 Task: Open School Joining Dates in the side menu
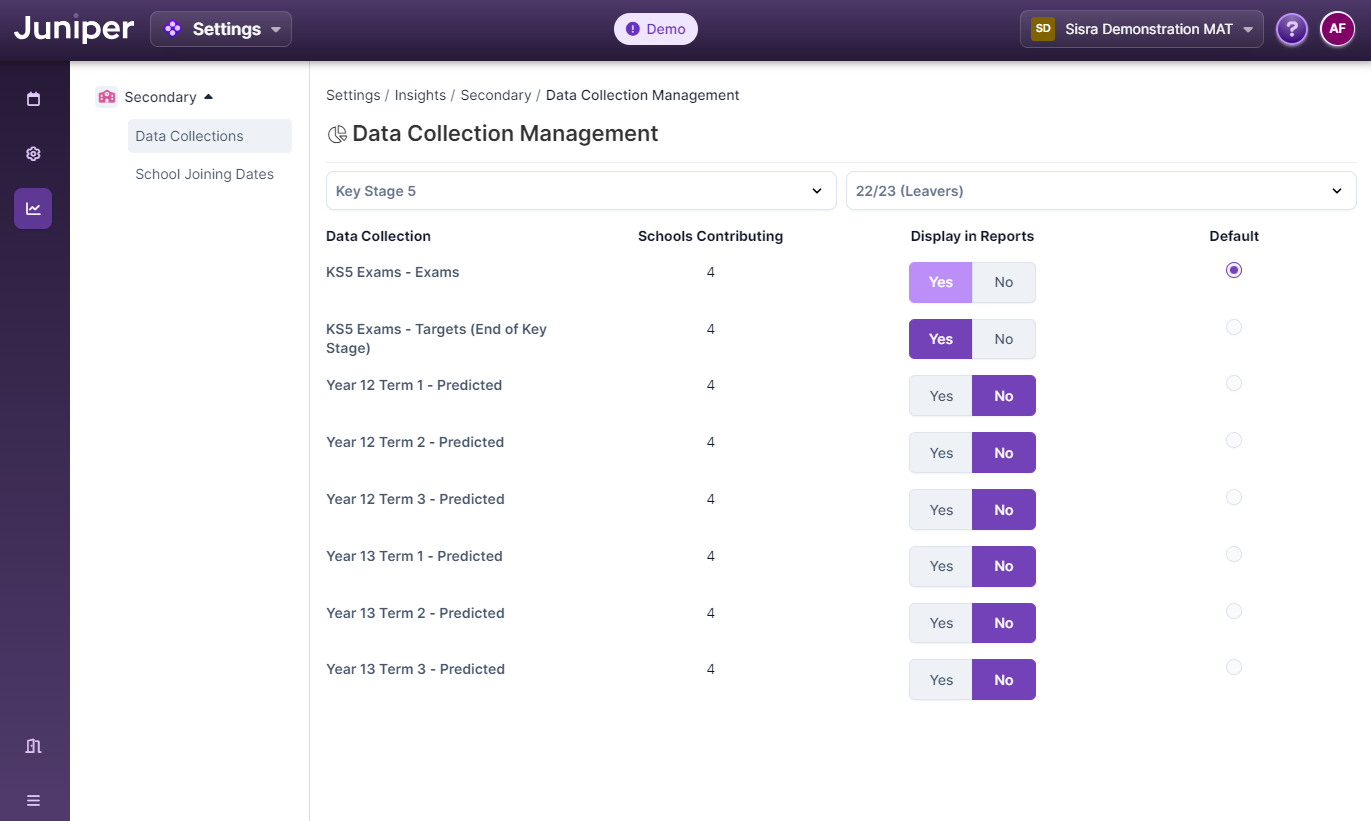(x=204, y=174)
